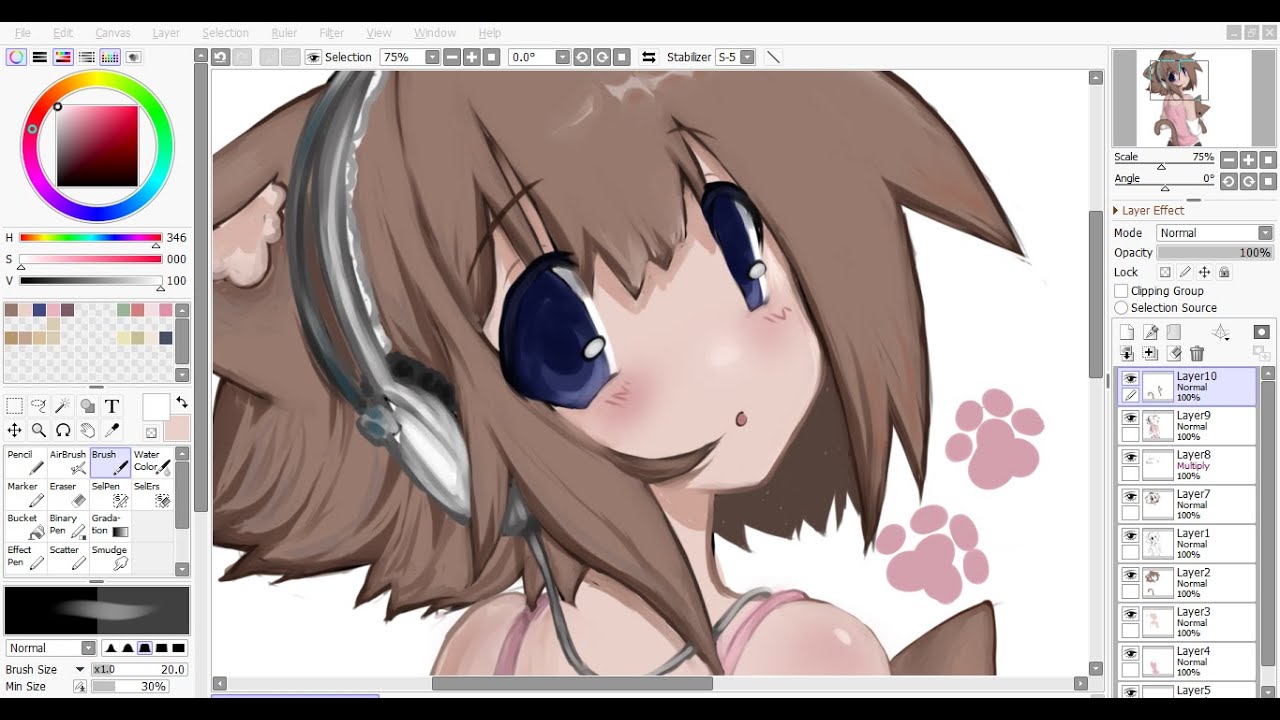1280x720 pixels.
Task: Open the Filter menu
Action: [331, 33]
